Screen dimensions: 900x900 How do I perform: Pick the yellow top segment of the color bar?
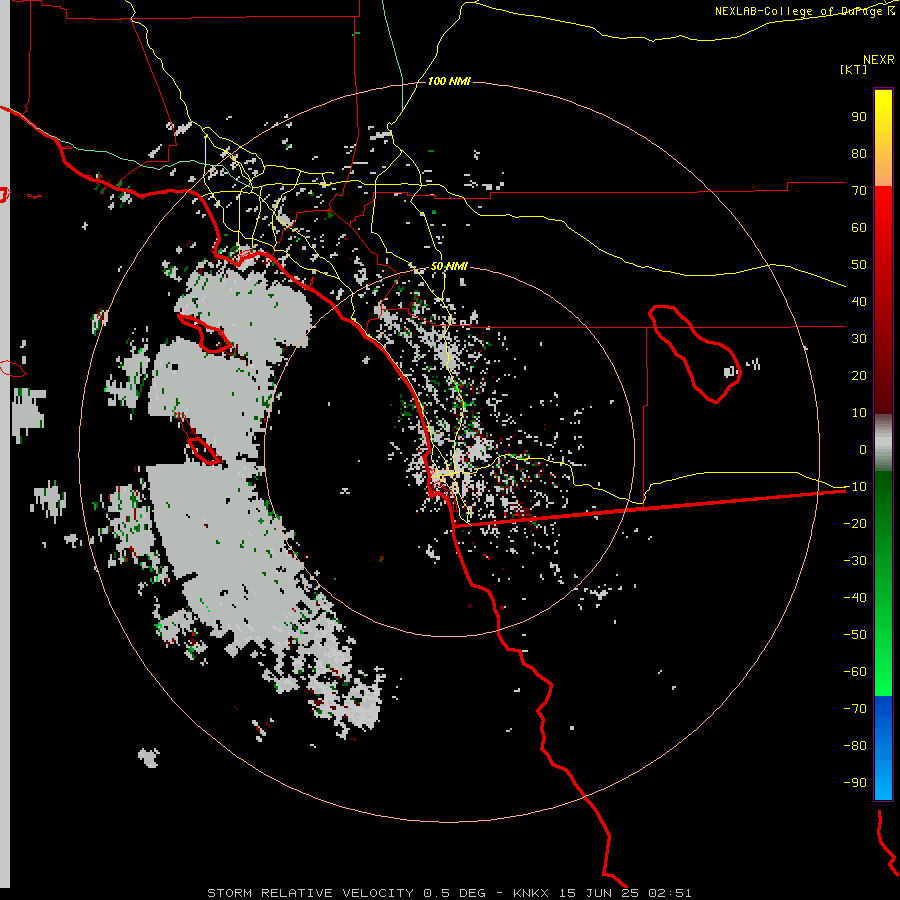(x=883, y=138)
